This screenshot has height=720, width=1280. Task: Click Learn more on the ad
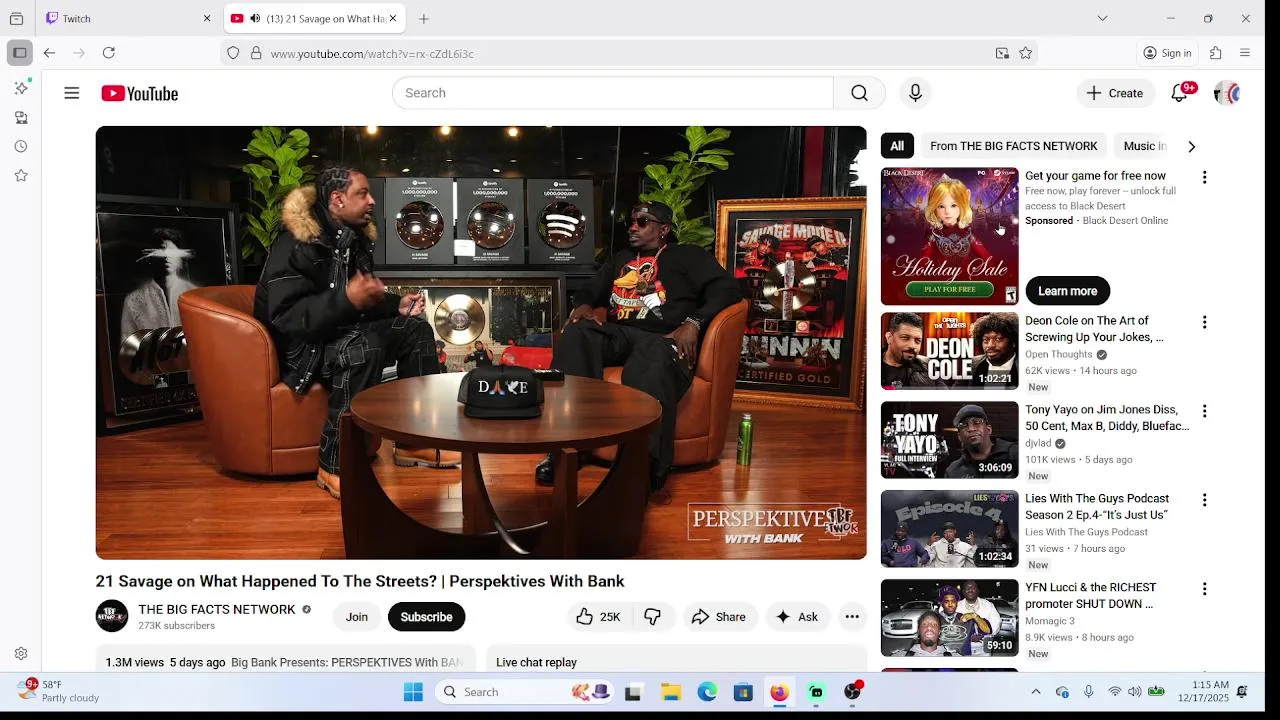[1067, 291]
